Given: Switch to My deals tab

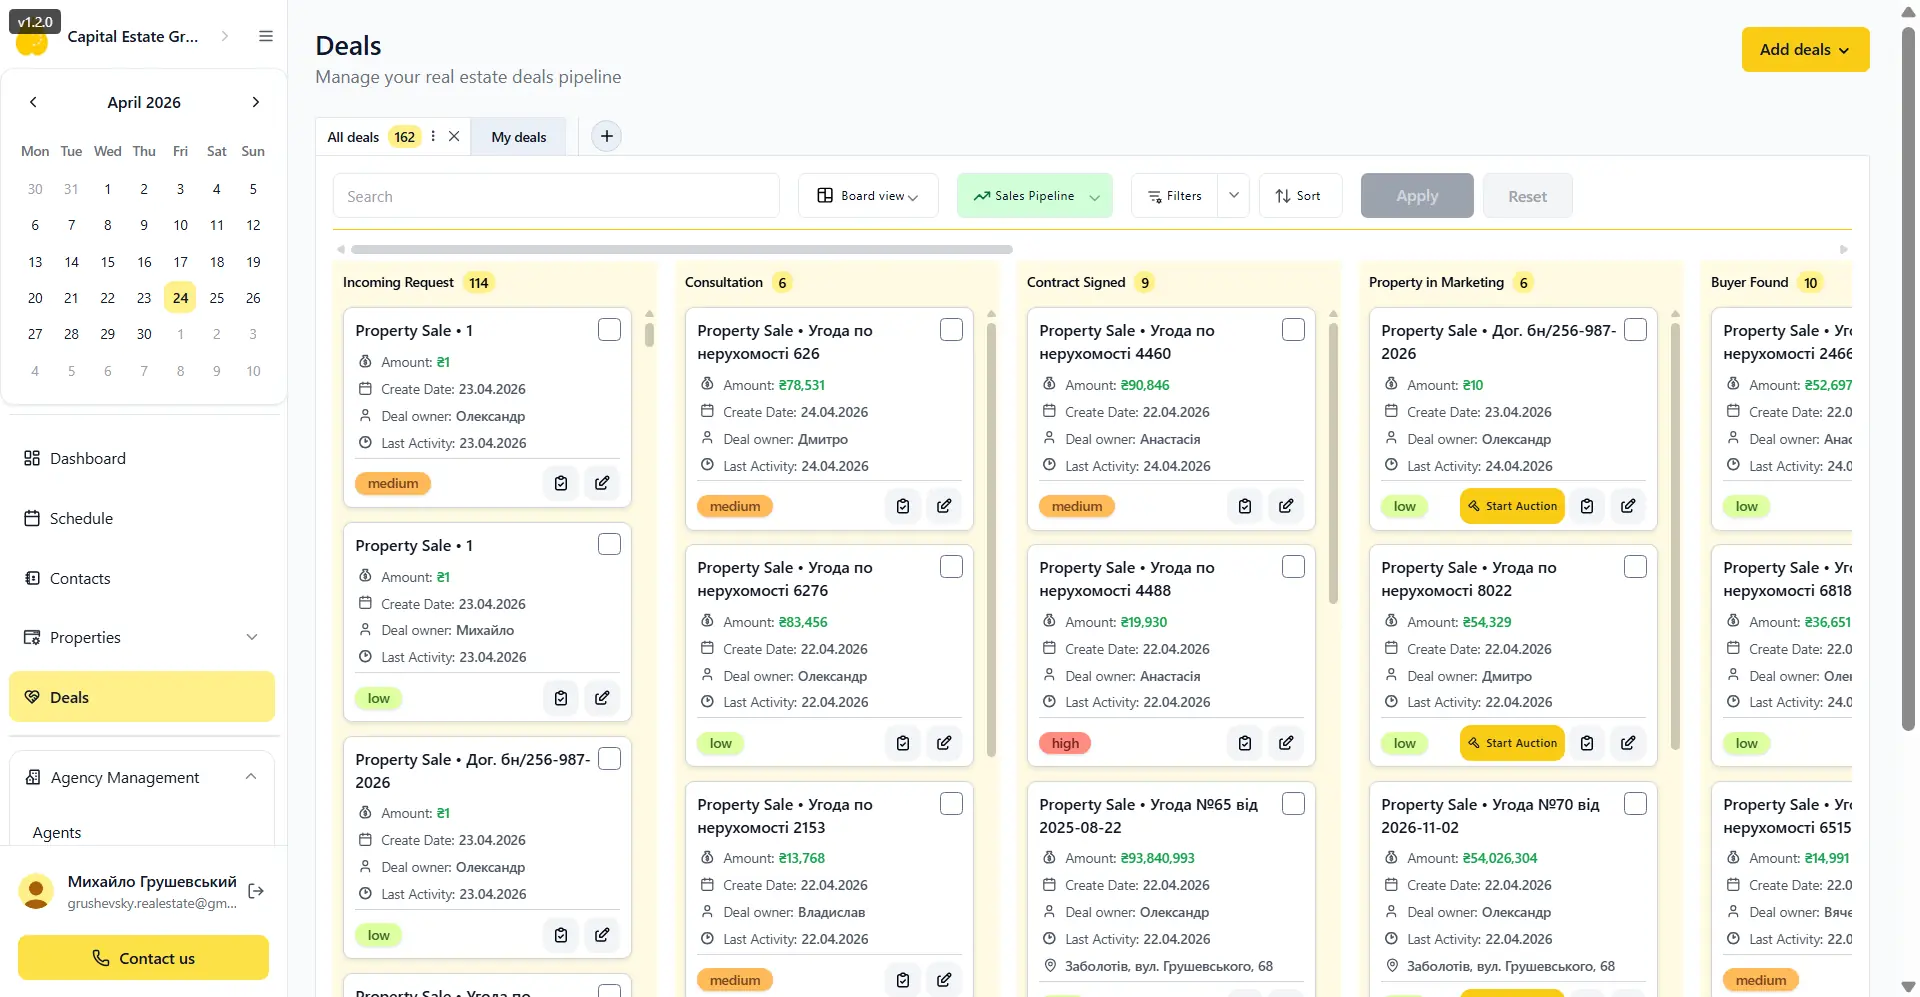Looking at the screenshot, I should click(x=519, y=137).
